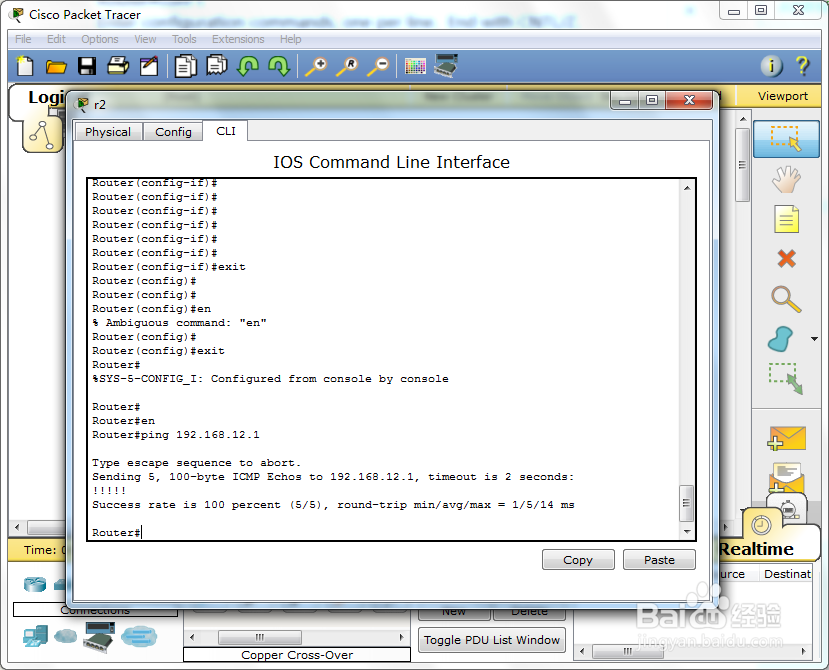
Task: Select the Routers device category icon
Action: click(x=35, y=584)
